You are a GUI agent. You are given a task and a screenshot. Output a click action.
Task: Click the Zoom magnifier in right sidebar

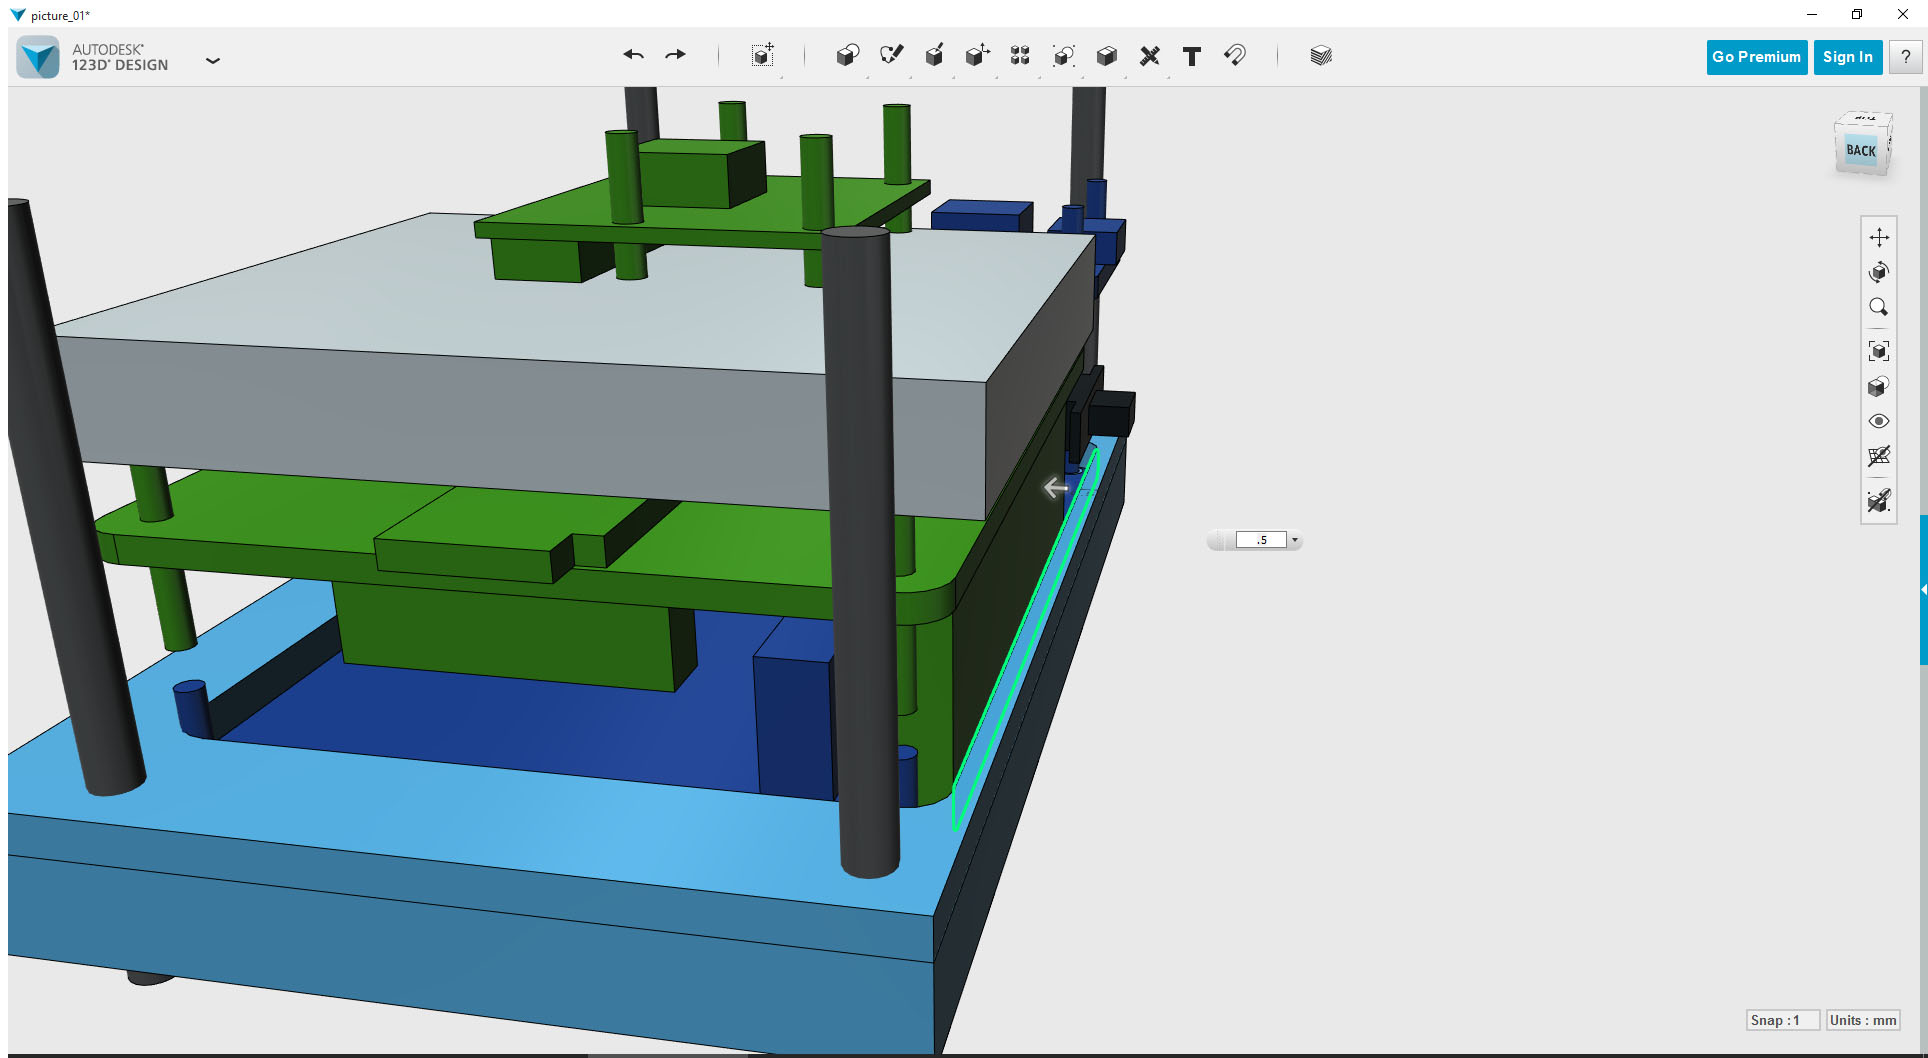1879,306
